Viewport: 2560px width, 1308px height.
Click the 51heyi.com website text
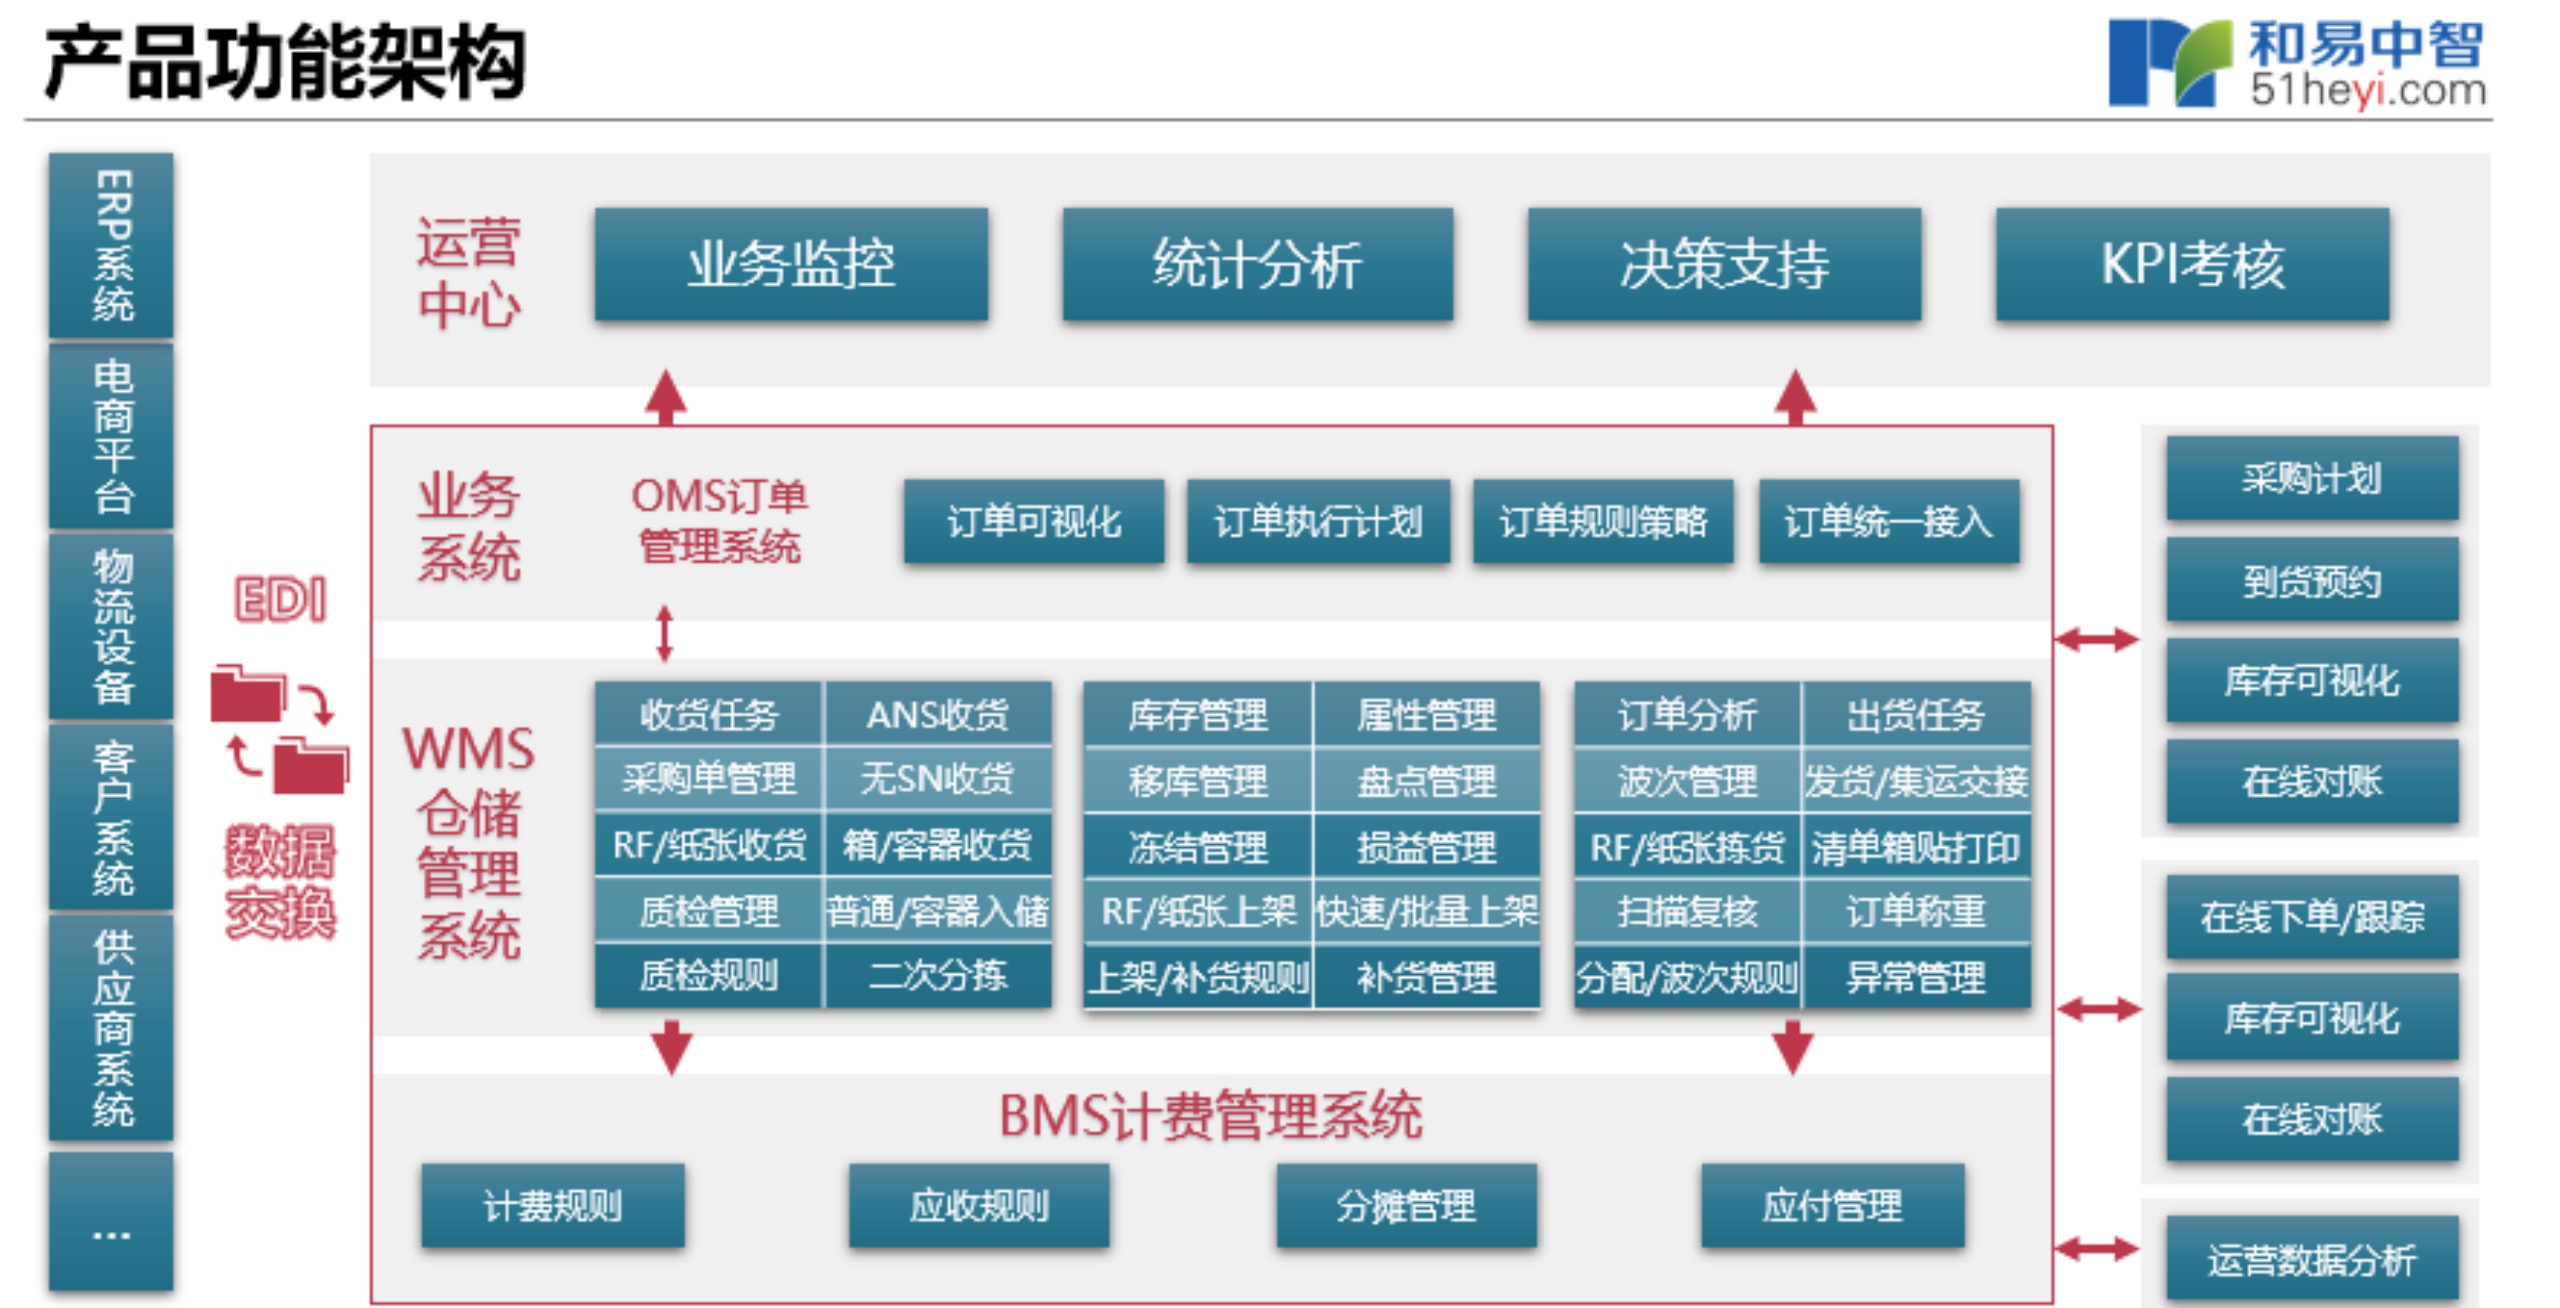2367,90
